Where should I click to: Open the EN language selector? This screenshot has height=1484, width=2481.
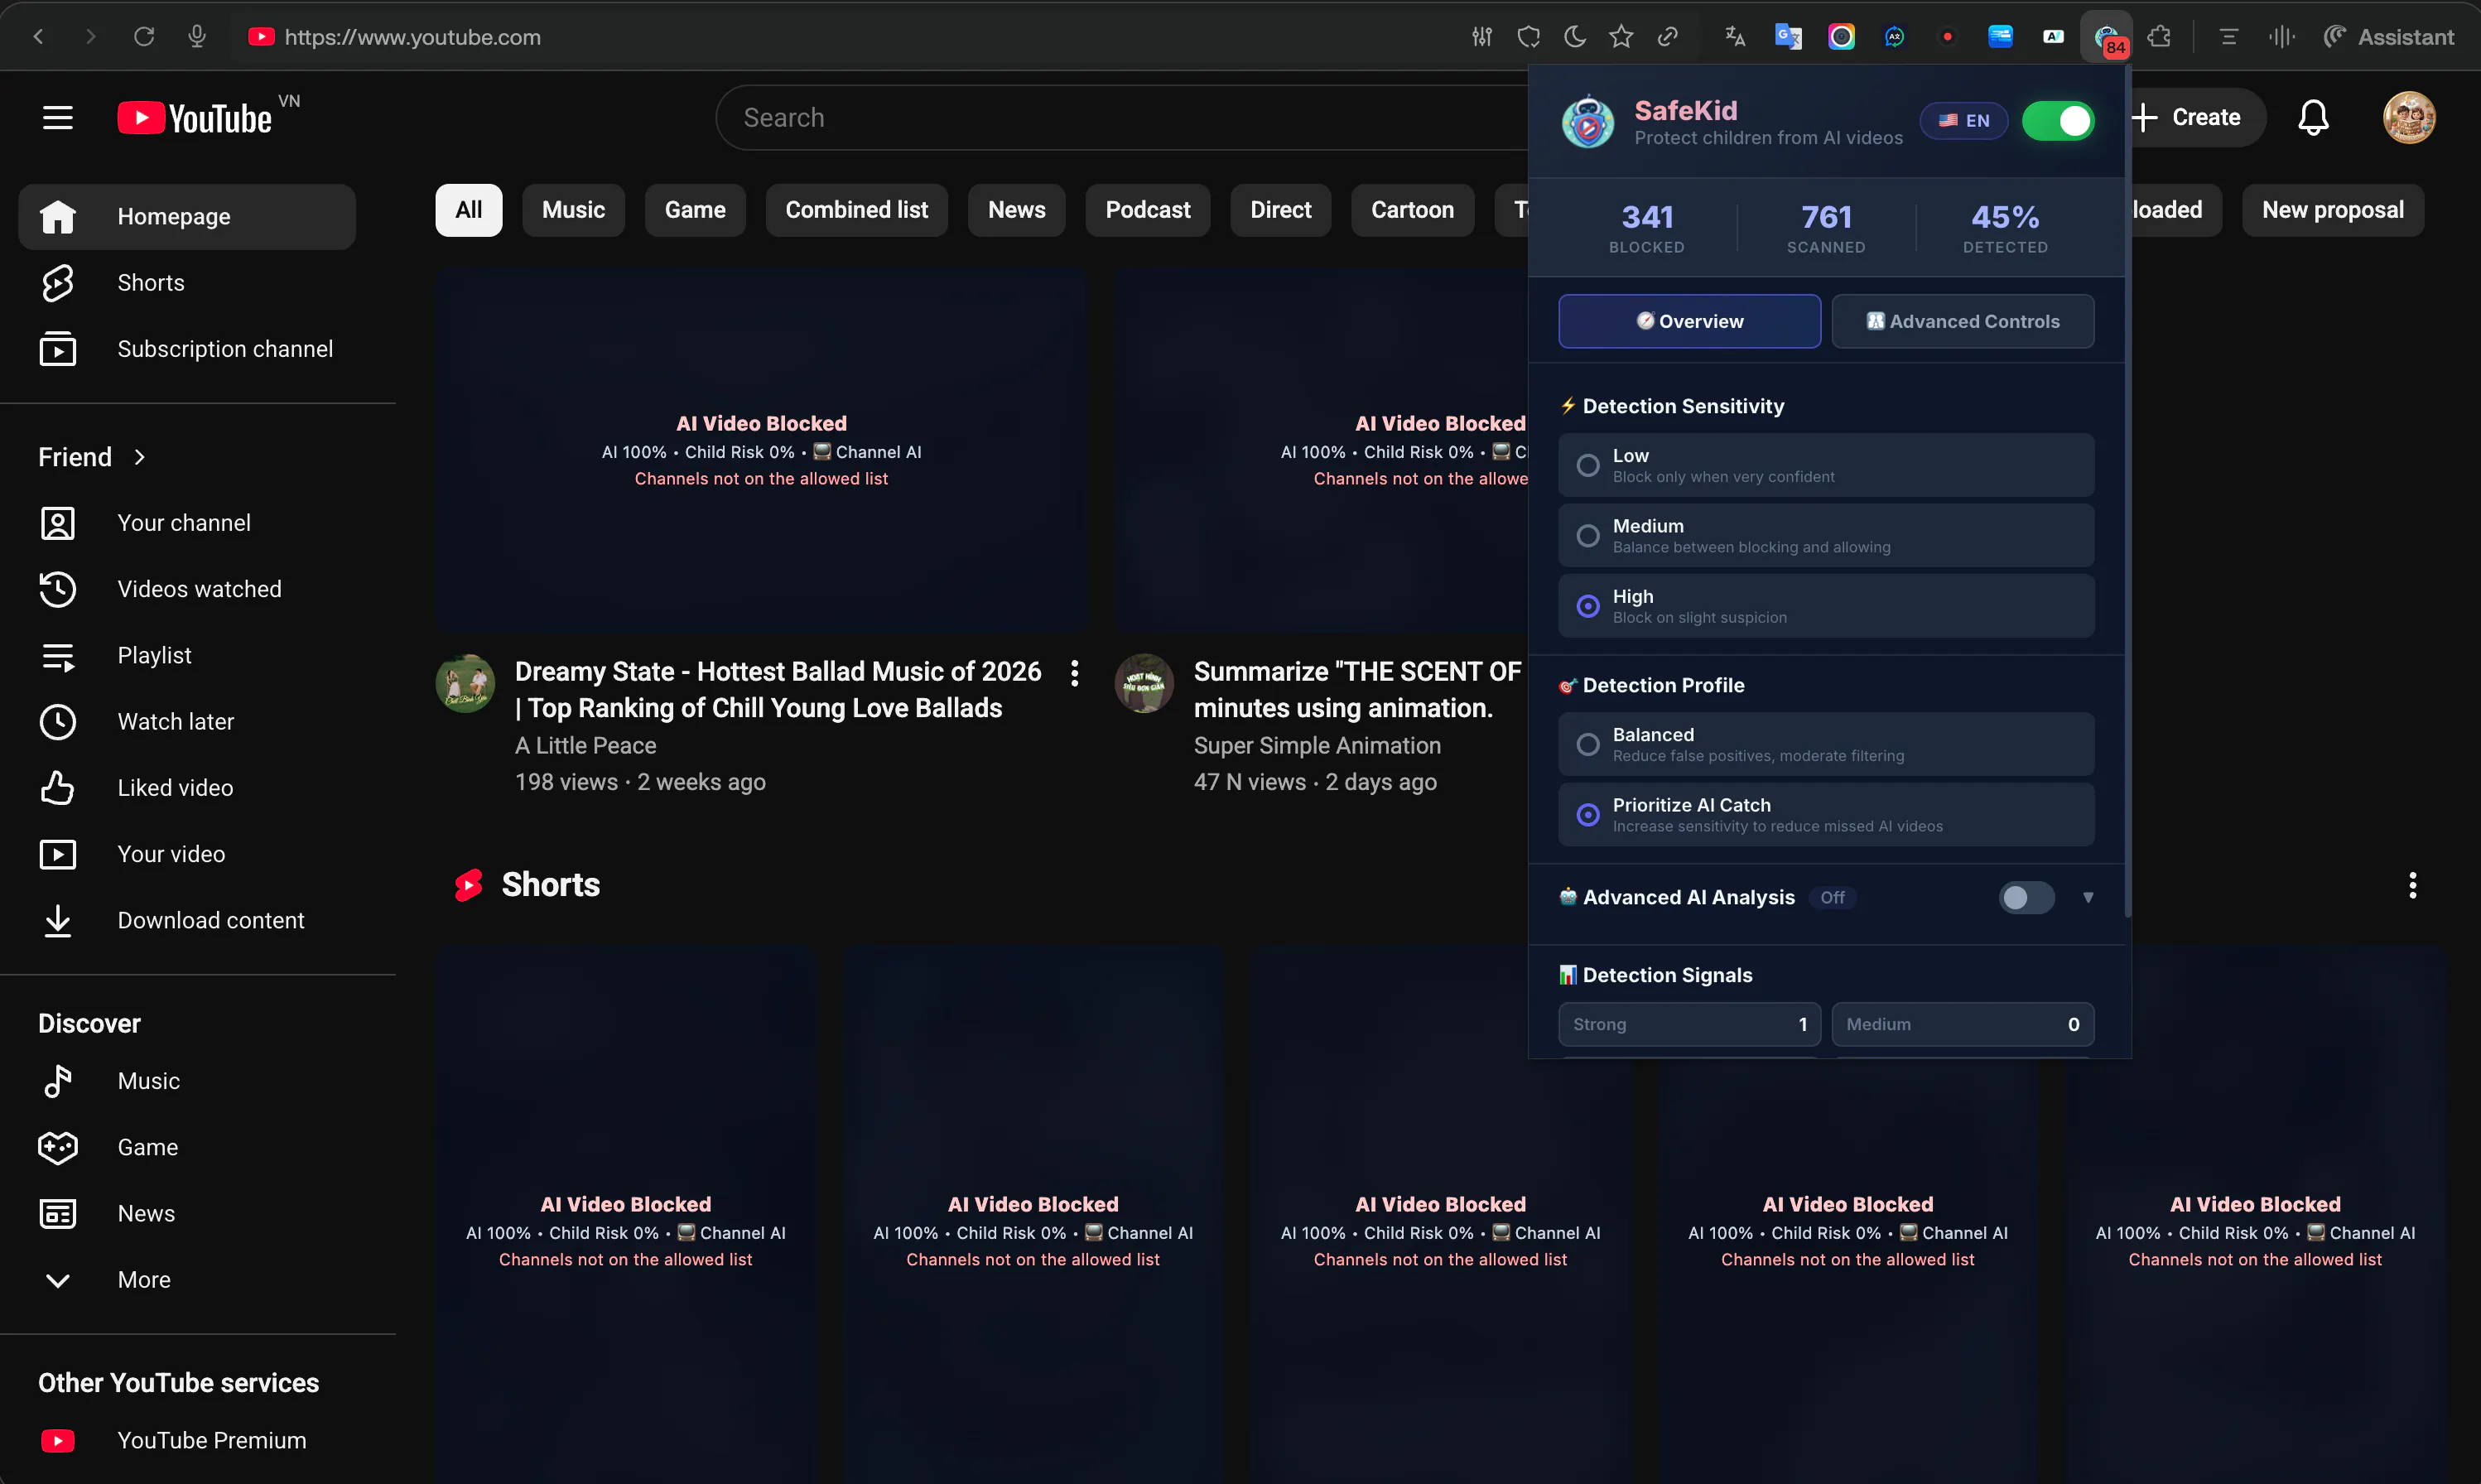tap(1963, 121)
